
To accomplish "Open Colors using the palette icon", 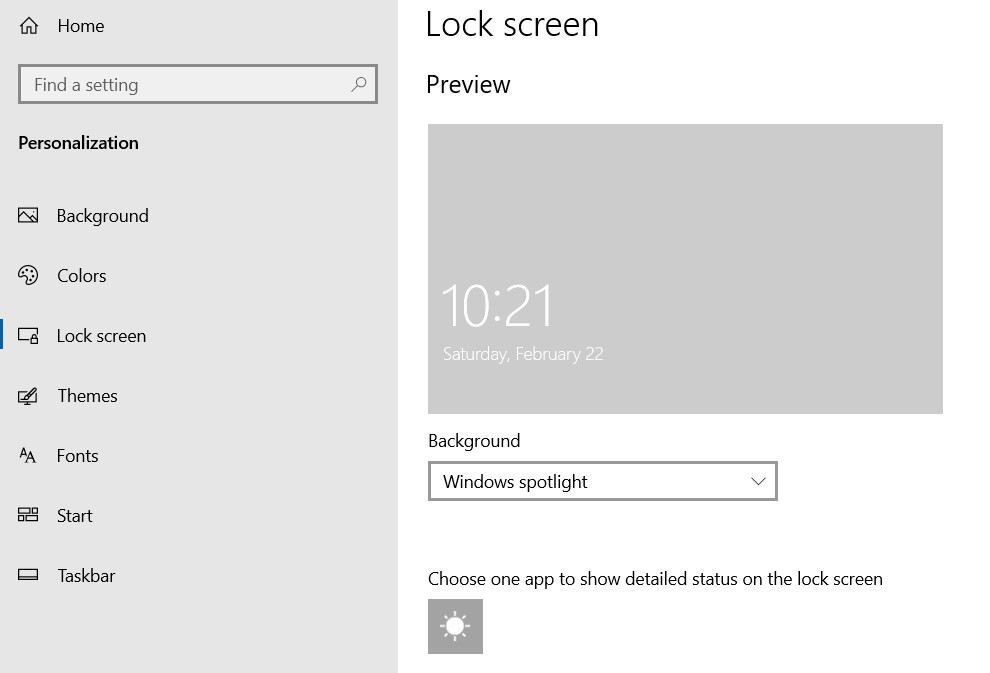I will click(30, 275).
